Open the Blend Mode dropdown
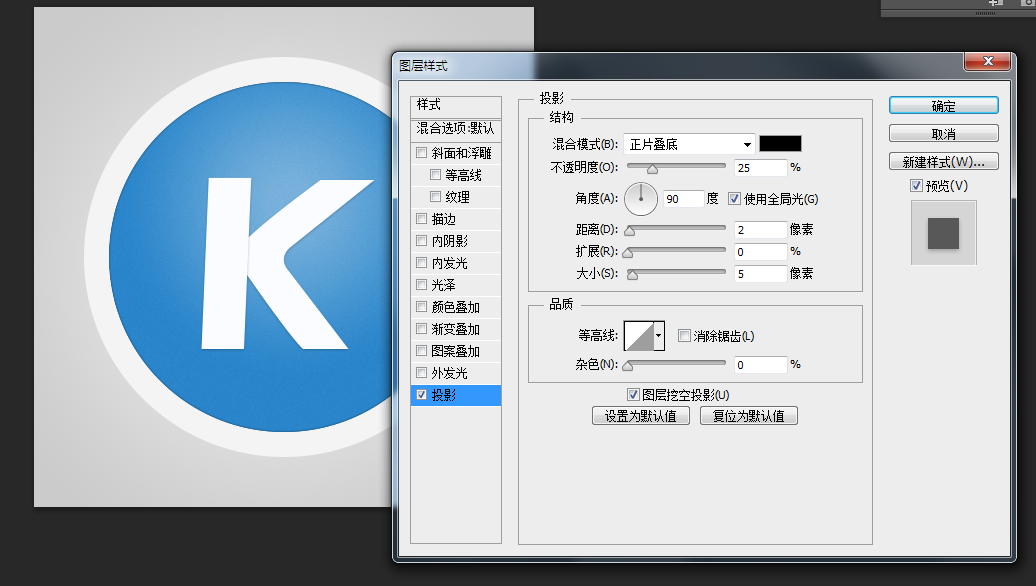The image size is (1036, 586). (689, 143)
